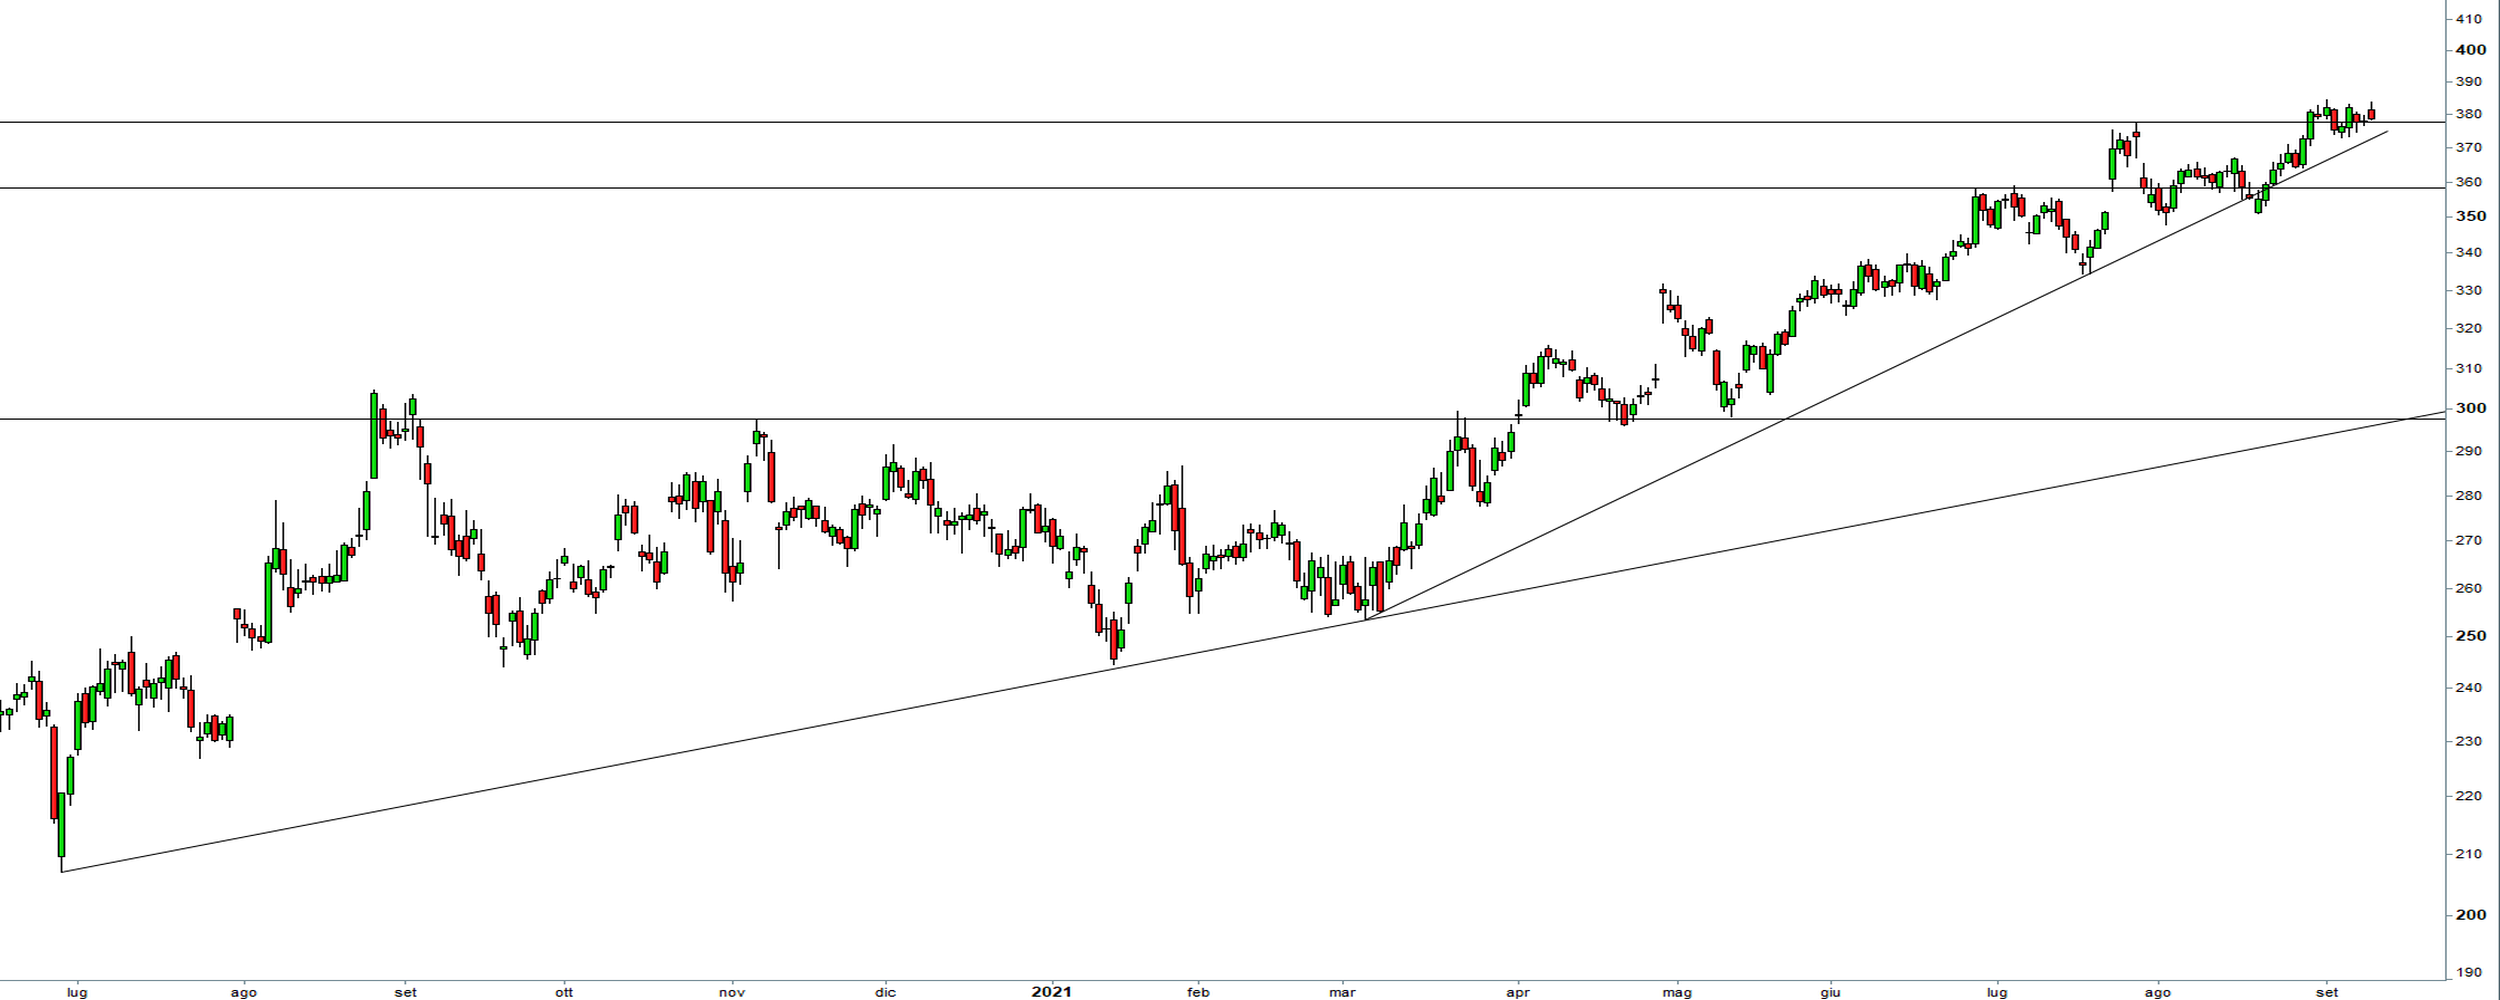Viewport: 2500px width, 1000px height.
Task: Select the 'apr' month label
Action: click(x=1518, y=992)
